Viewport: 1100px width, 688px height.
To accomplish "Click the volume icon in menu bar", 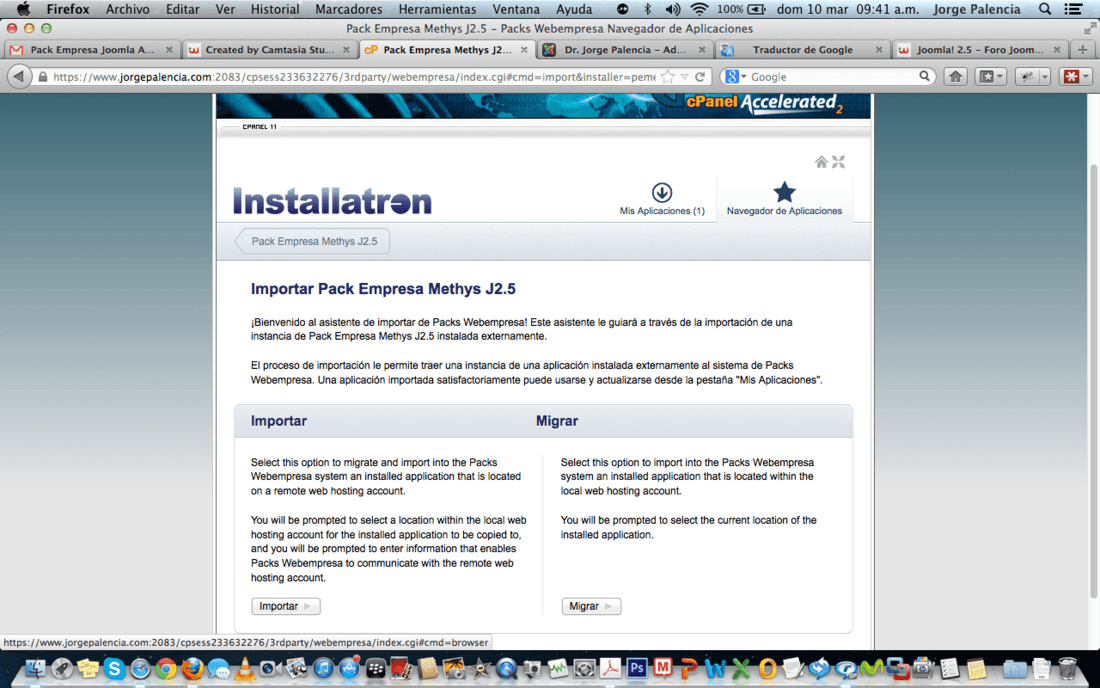I will [672, 9].
